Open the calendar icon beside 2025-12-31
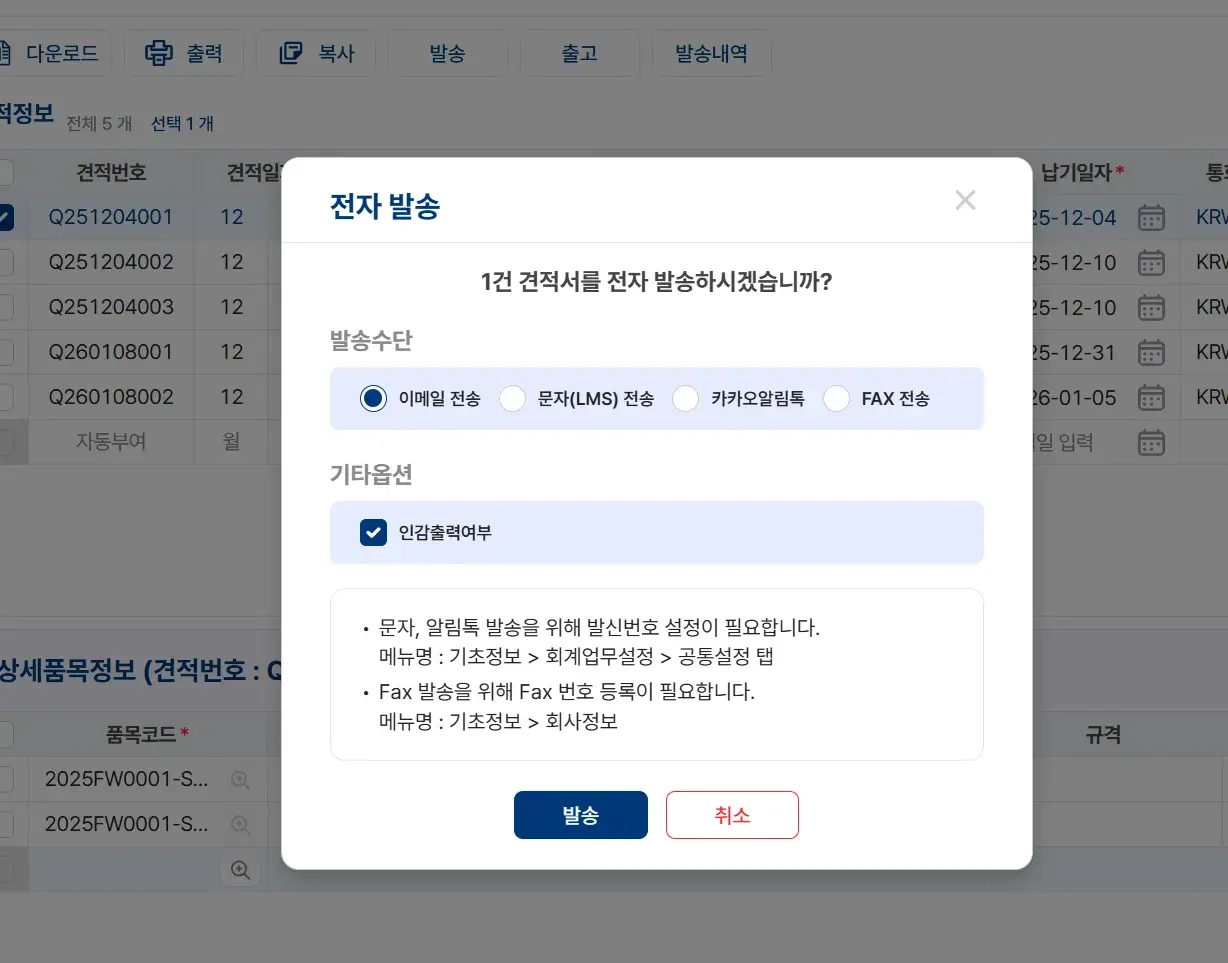The width and height of the screenshot is (1228, 963). click(x=1150, y=352)
